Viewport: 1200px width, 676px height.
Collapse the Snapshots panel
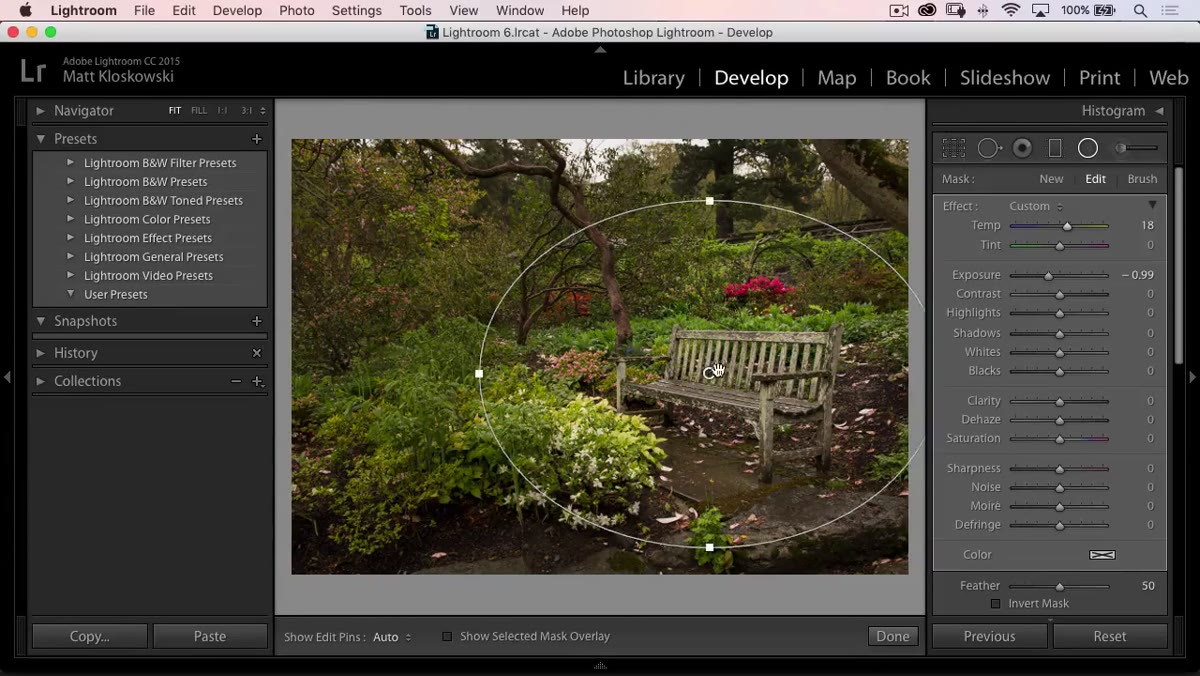pos(41,321)
